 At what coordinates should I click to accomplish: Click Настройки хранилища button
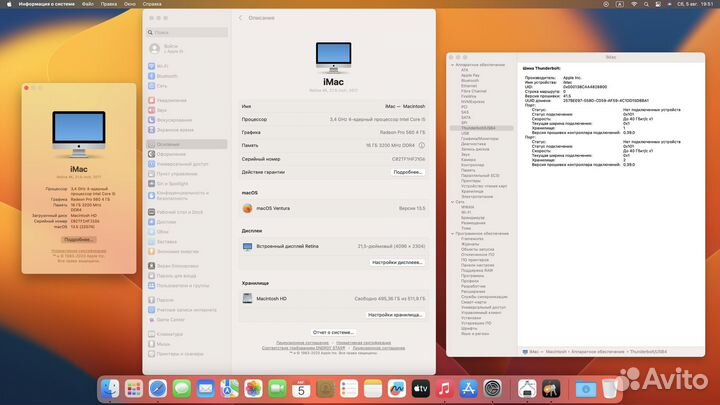[x=395, y=315]
